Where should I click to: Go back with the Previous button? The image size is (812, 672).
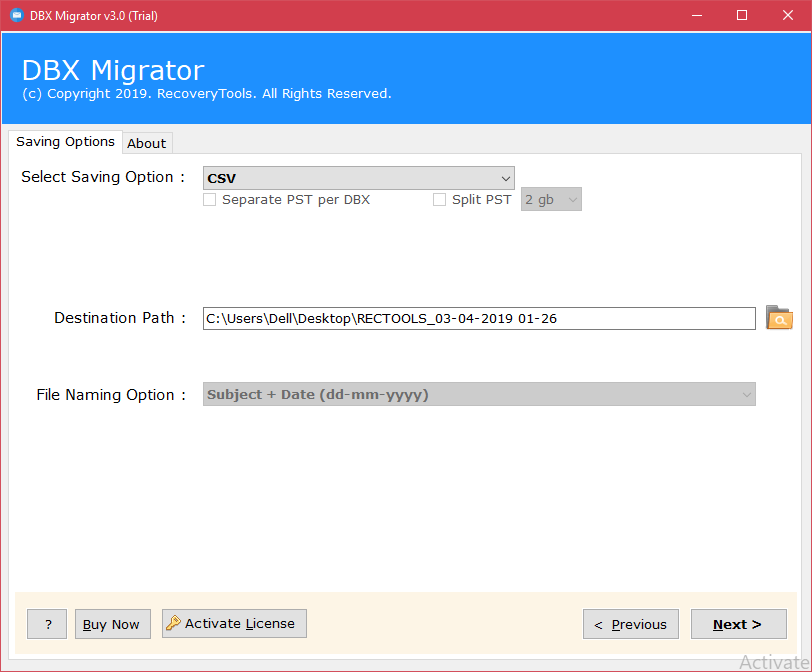coord(631,624)
